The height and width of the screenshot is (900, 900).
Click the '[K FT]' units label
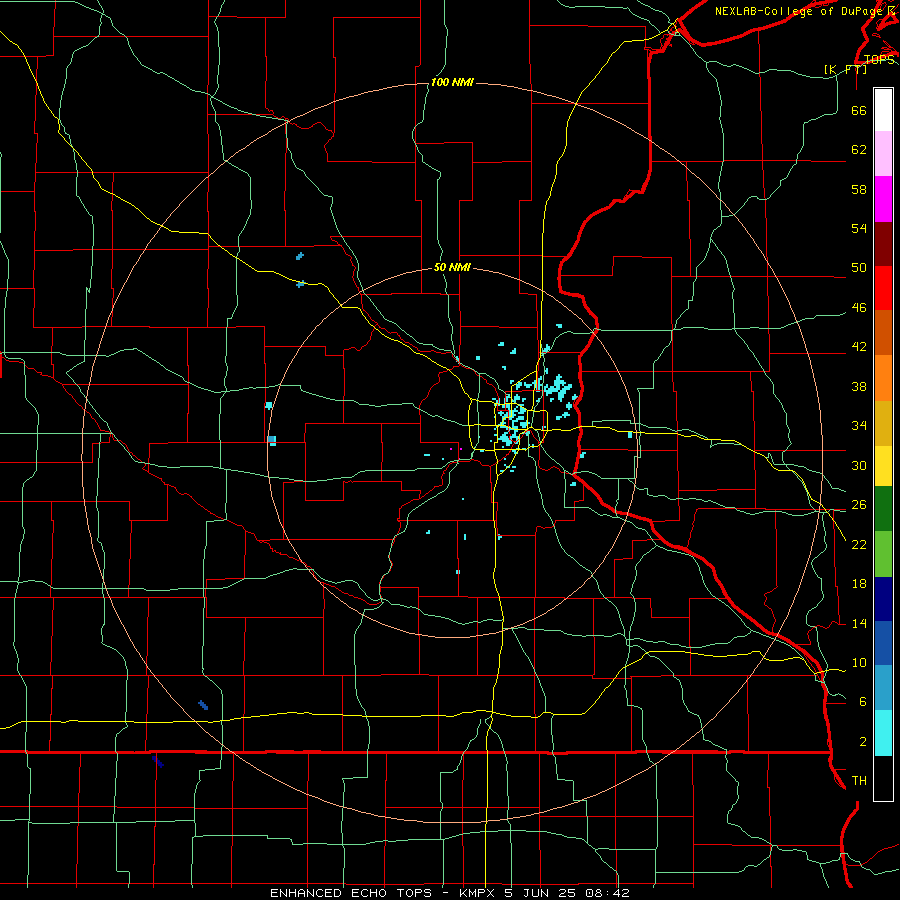coord(845,69)
